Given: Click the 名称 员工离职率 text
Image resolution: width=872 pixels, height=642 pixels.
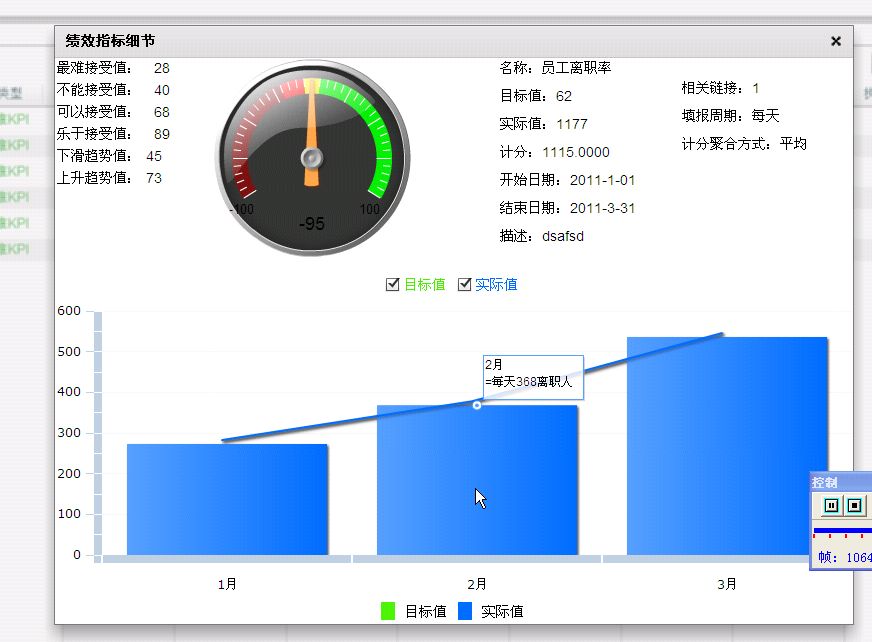Looking at the screenshot, I should pyautogui.click(x=555, y=68).
